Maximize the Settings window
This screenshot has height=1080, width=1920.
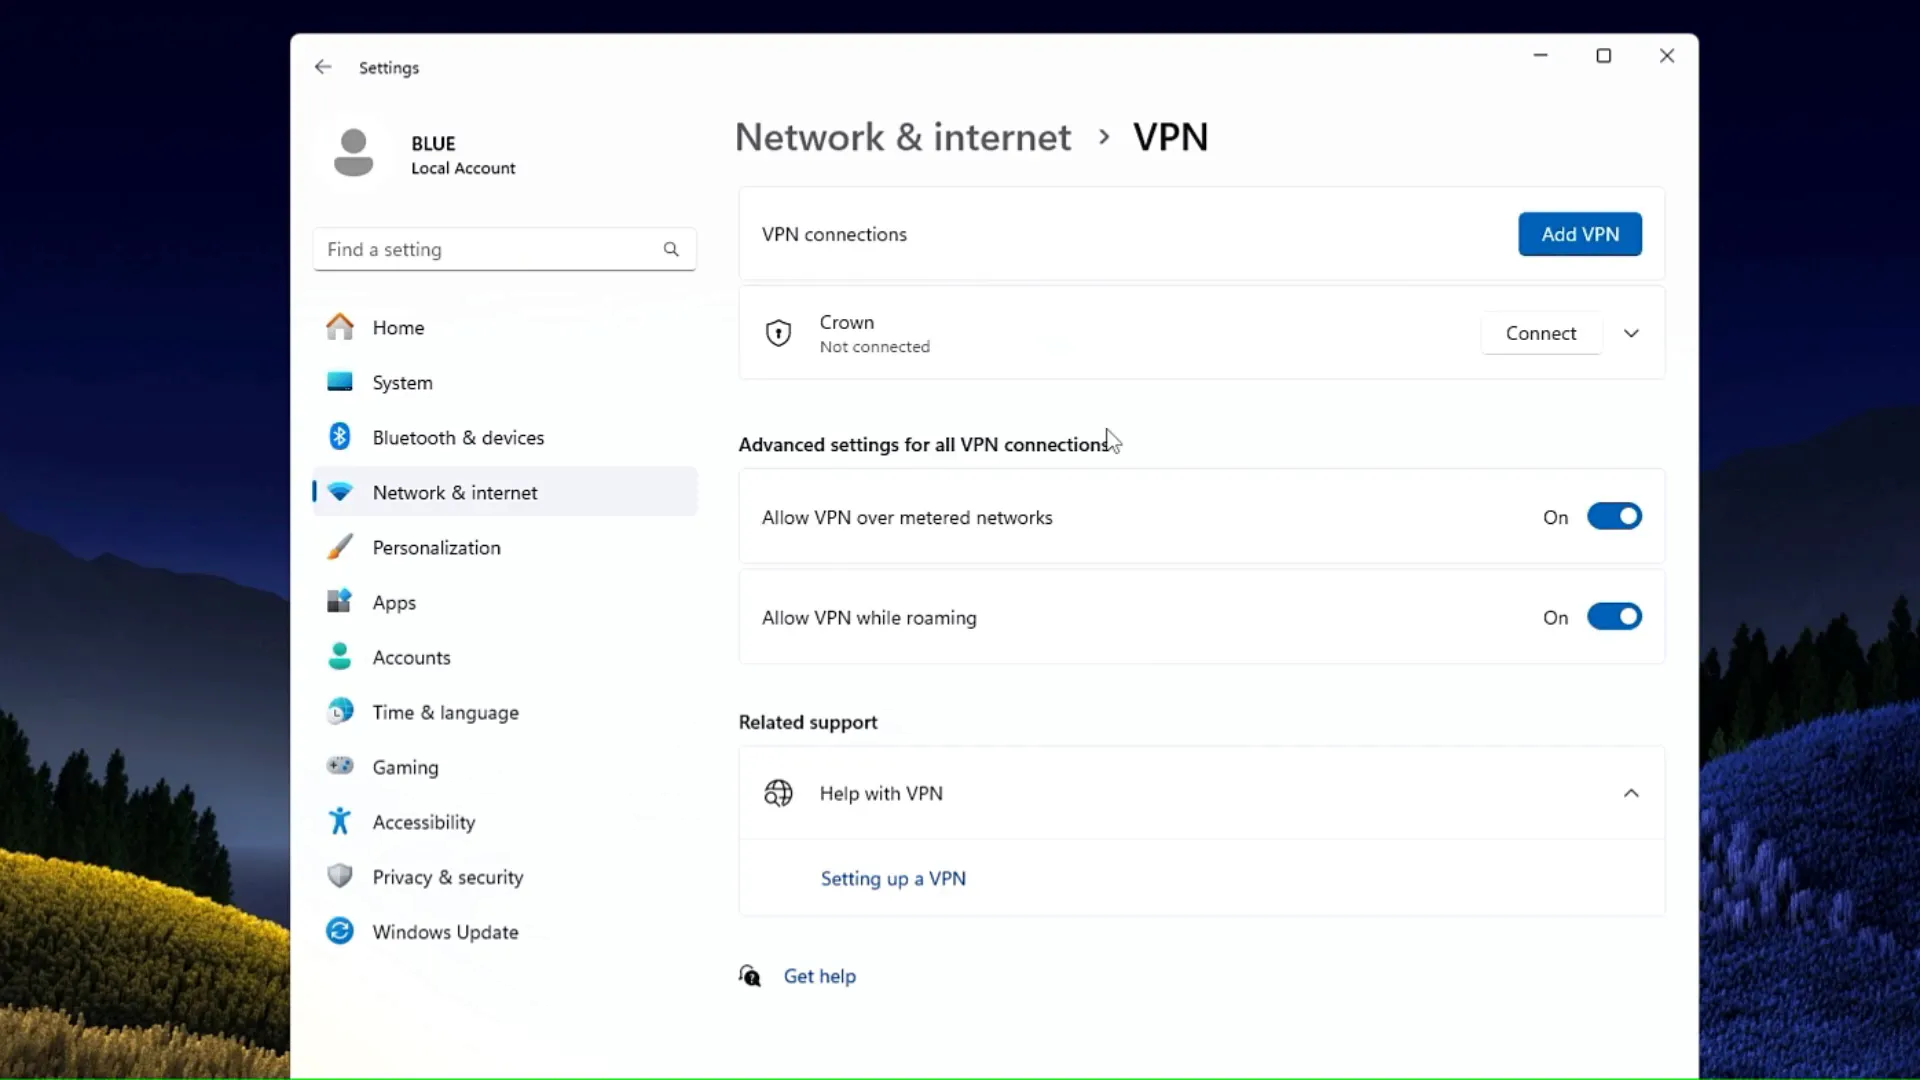pos(1603,56)
